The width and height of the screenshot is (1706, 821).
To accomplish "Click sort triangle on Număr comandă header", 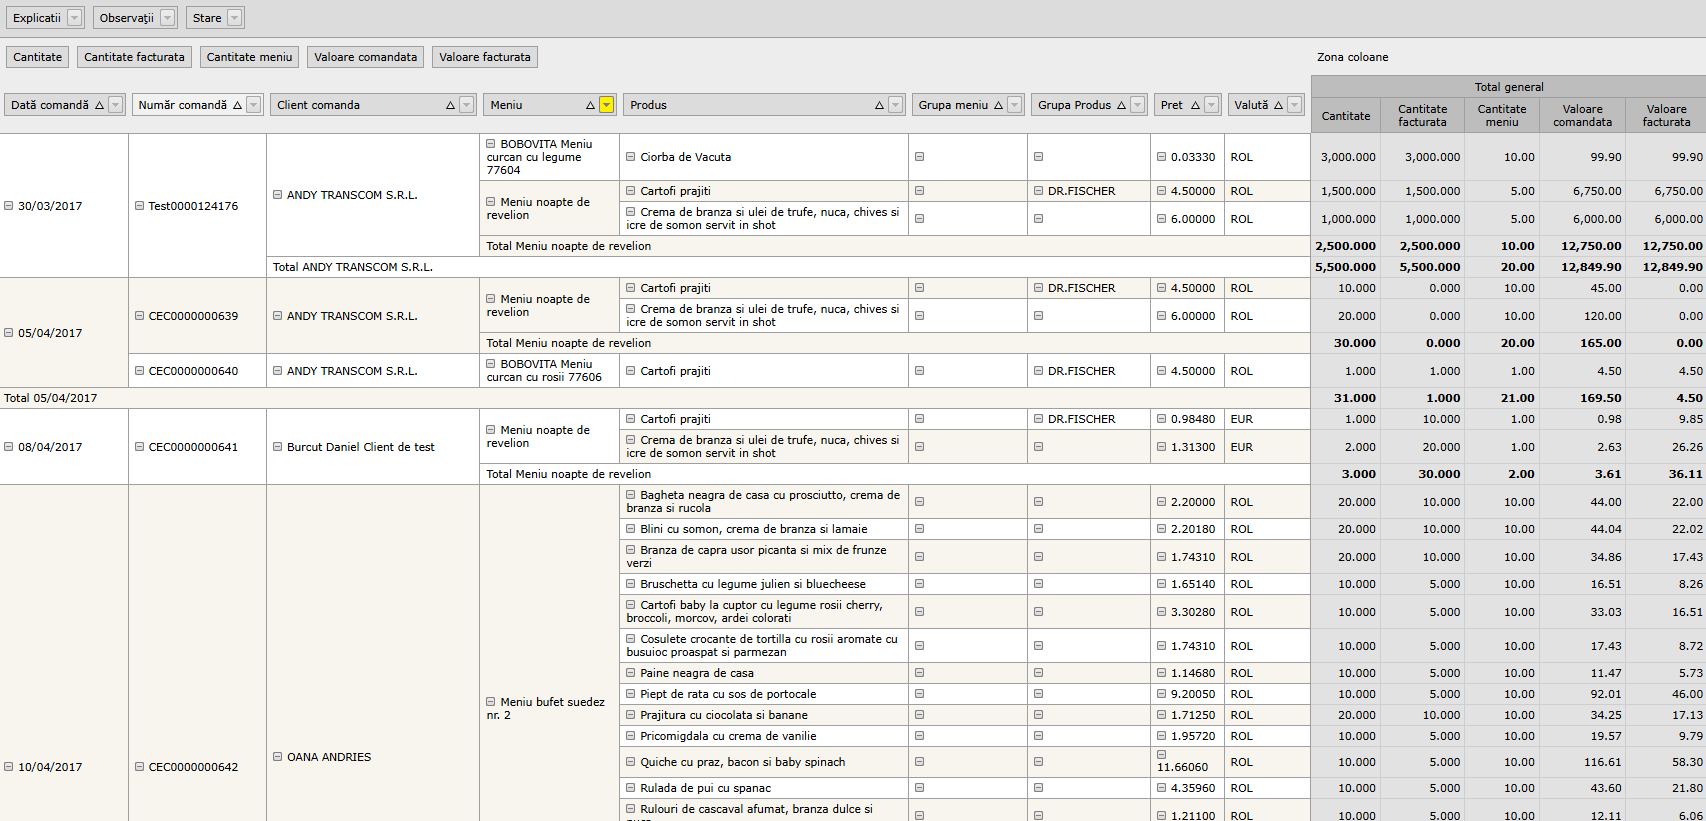I will [x=237, y=105].
